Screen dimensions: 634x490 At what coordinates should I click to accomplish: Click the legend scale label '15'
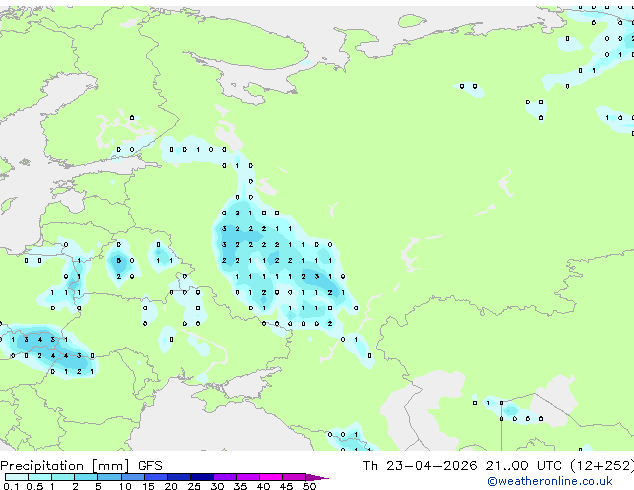148,486
